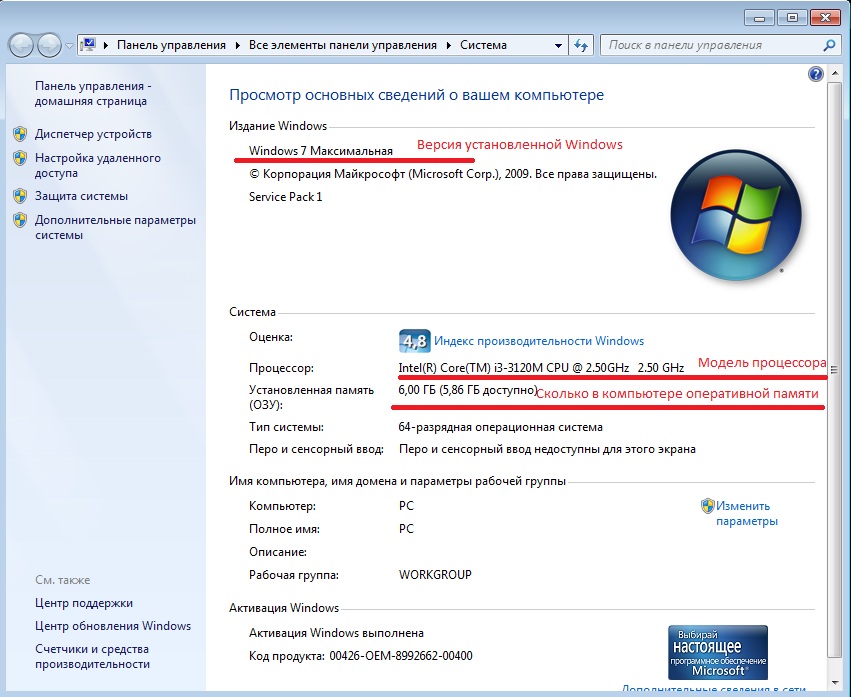Click shield icon beside Дополнительные параметры системы

pyautogui.click(x=20, y=220)
